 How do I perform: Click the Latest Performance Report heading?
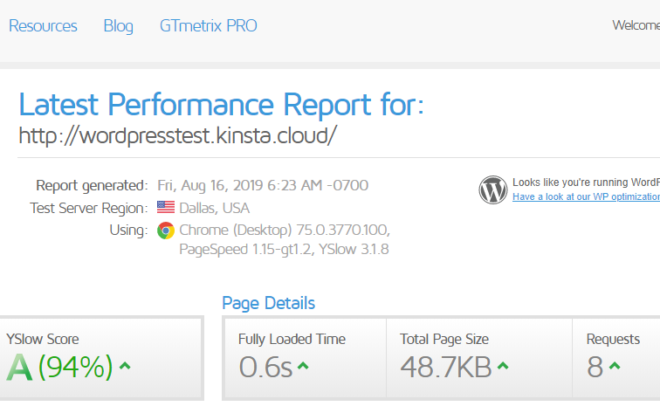(221, 104)
